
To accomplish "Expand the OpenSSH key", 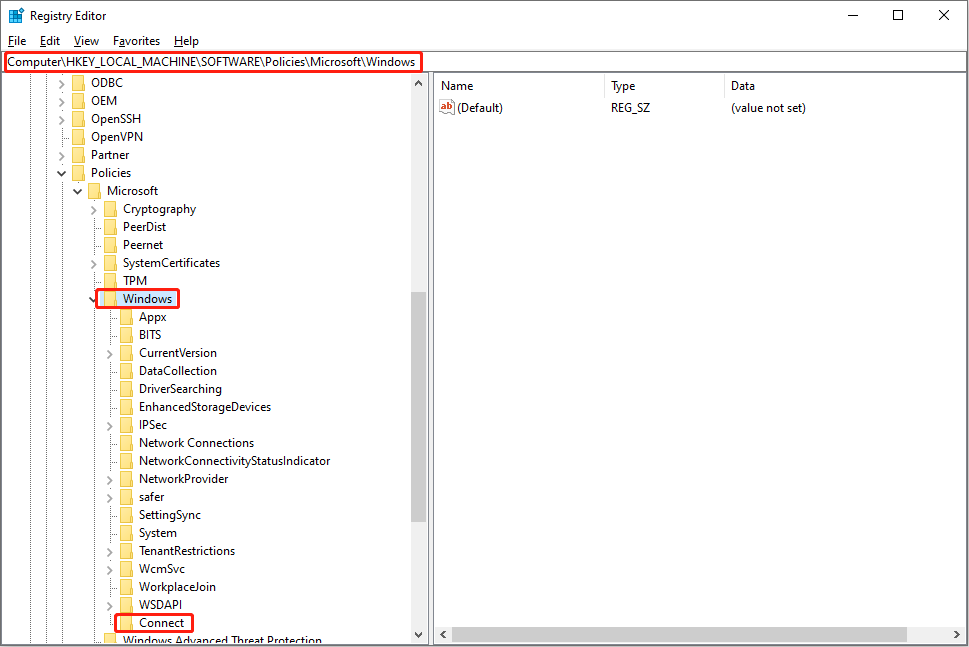I will pyautogui.click(x=61, y=119).
